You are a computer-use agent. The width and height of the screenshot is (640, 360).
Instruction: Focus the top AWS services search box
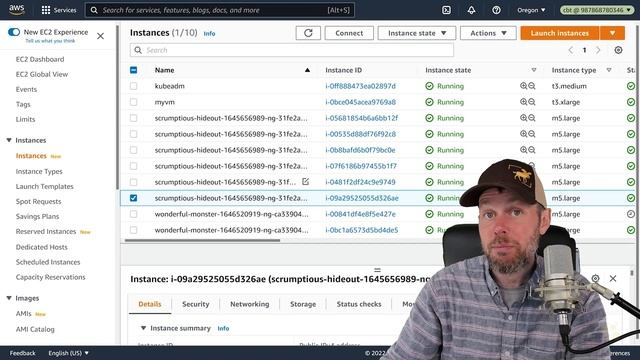coord(220,10)
